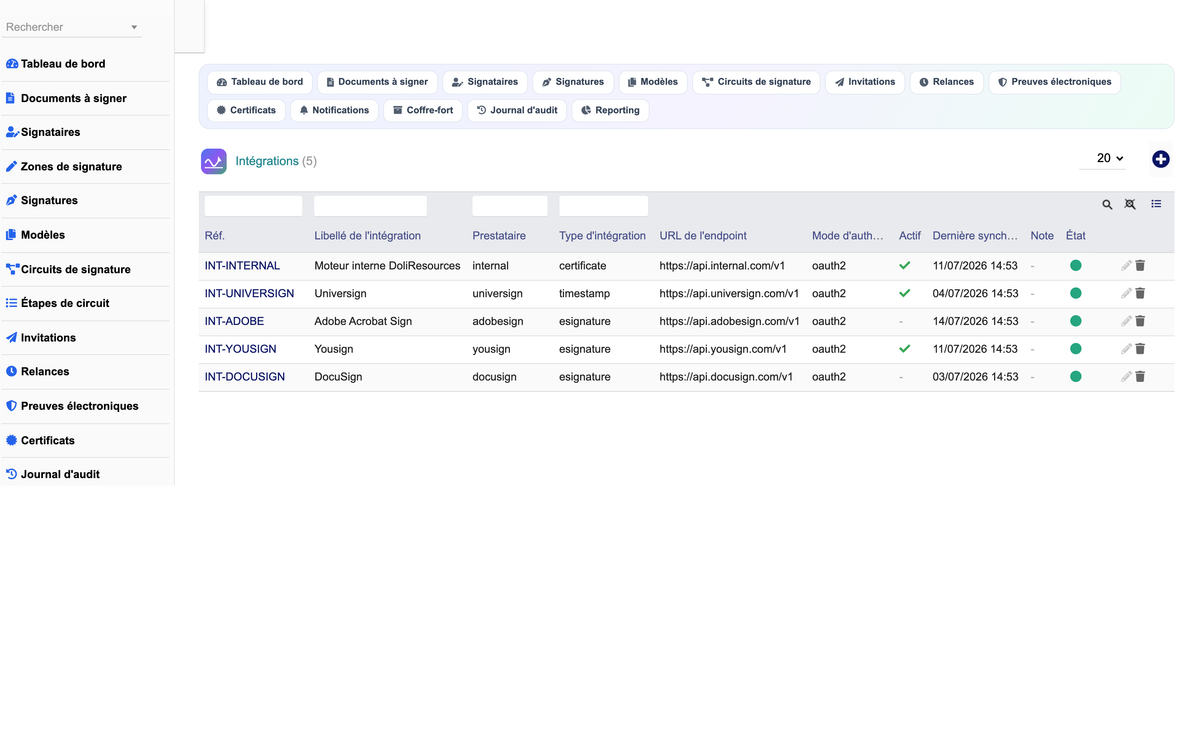
Task: Add a new integration with plus icon
Action: (x=1160, y=159)
